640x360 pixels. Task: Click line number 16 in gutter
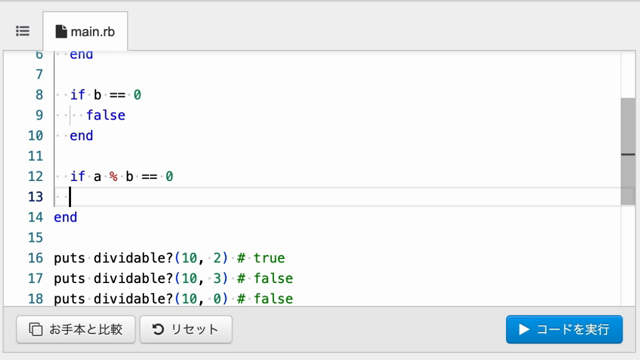pos(36,258)
